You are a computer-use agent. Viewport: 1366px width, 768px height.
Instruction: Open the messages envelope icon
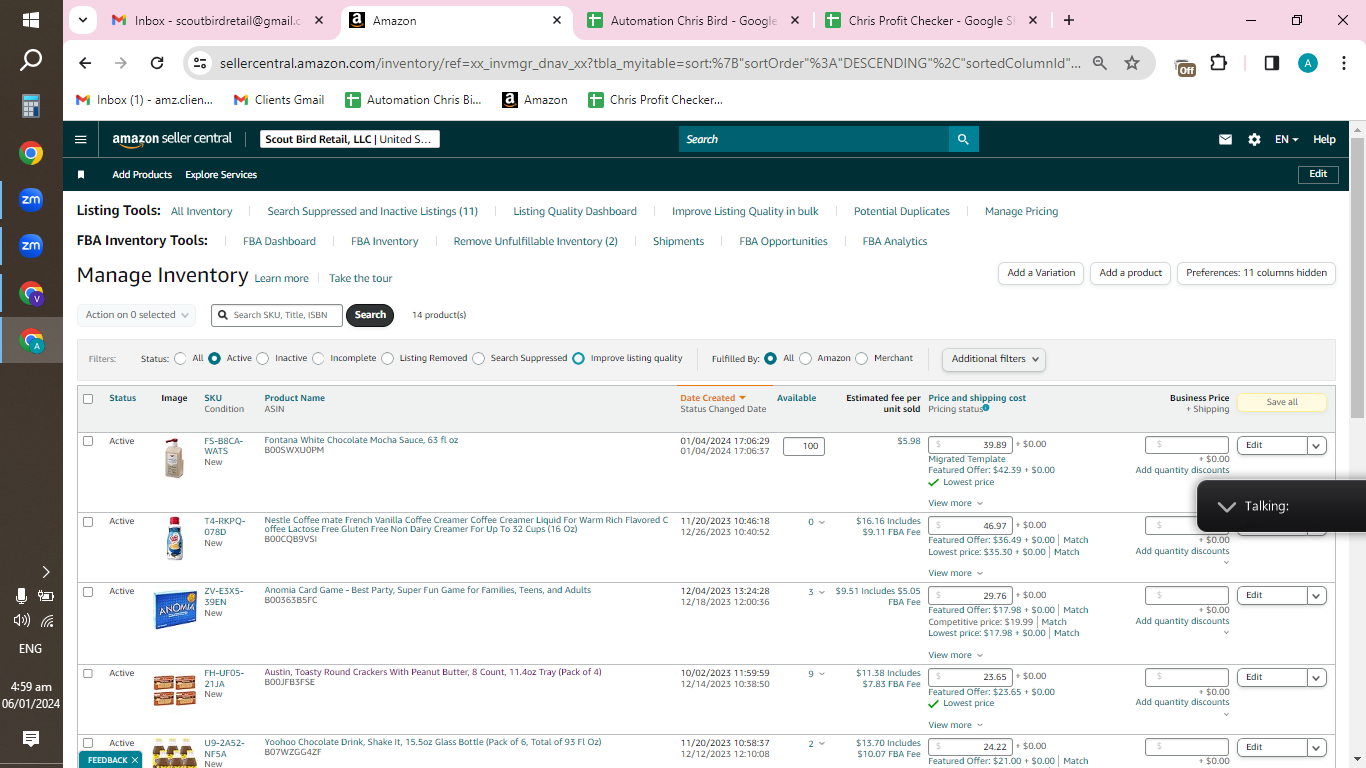point(1225,140)
